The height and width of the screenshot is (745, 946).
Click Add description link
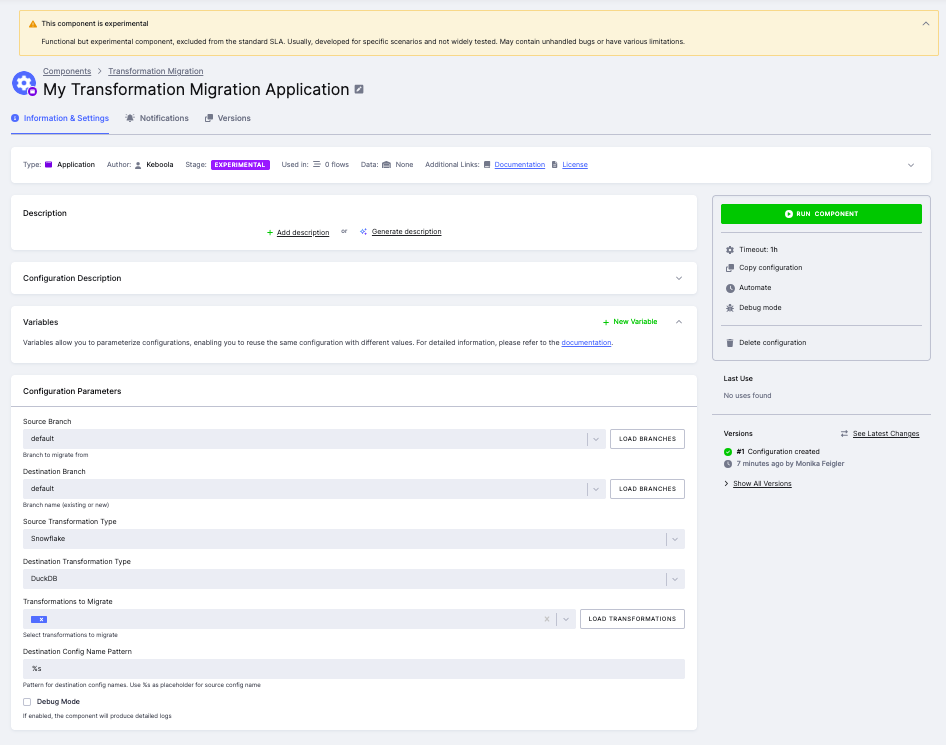pos(303,232)
